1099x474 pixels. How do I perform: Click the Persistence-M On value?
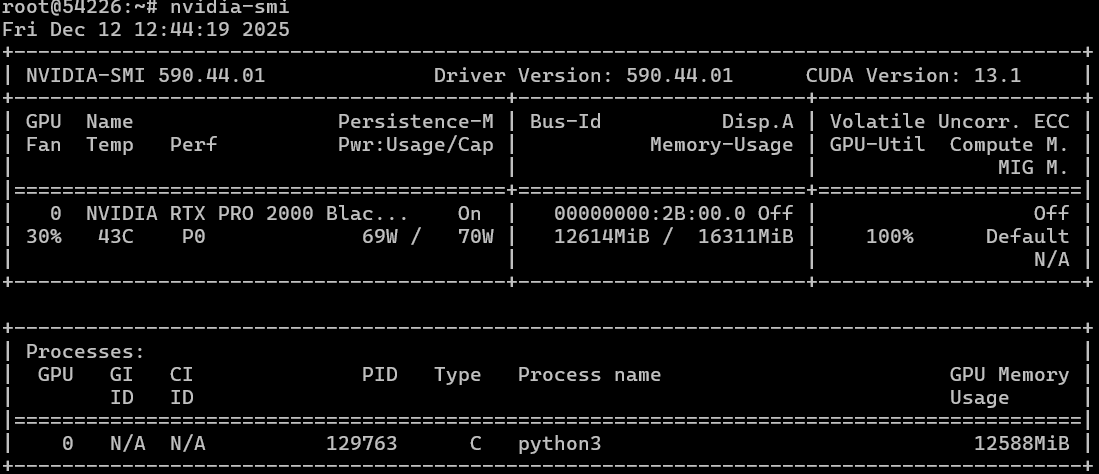click(469, 213)
